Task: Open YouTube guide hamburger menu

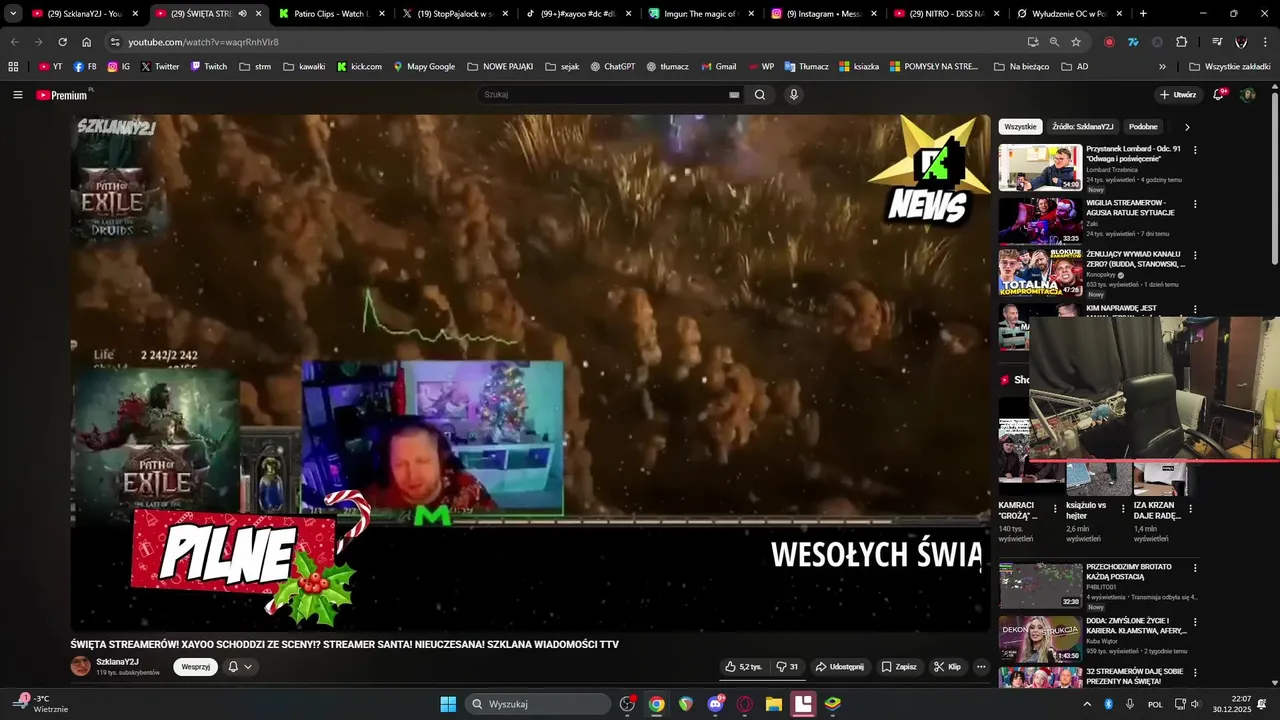Action: click(17, 95)
